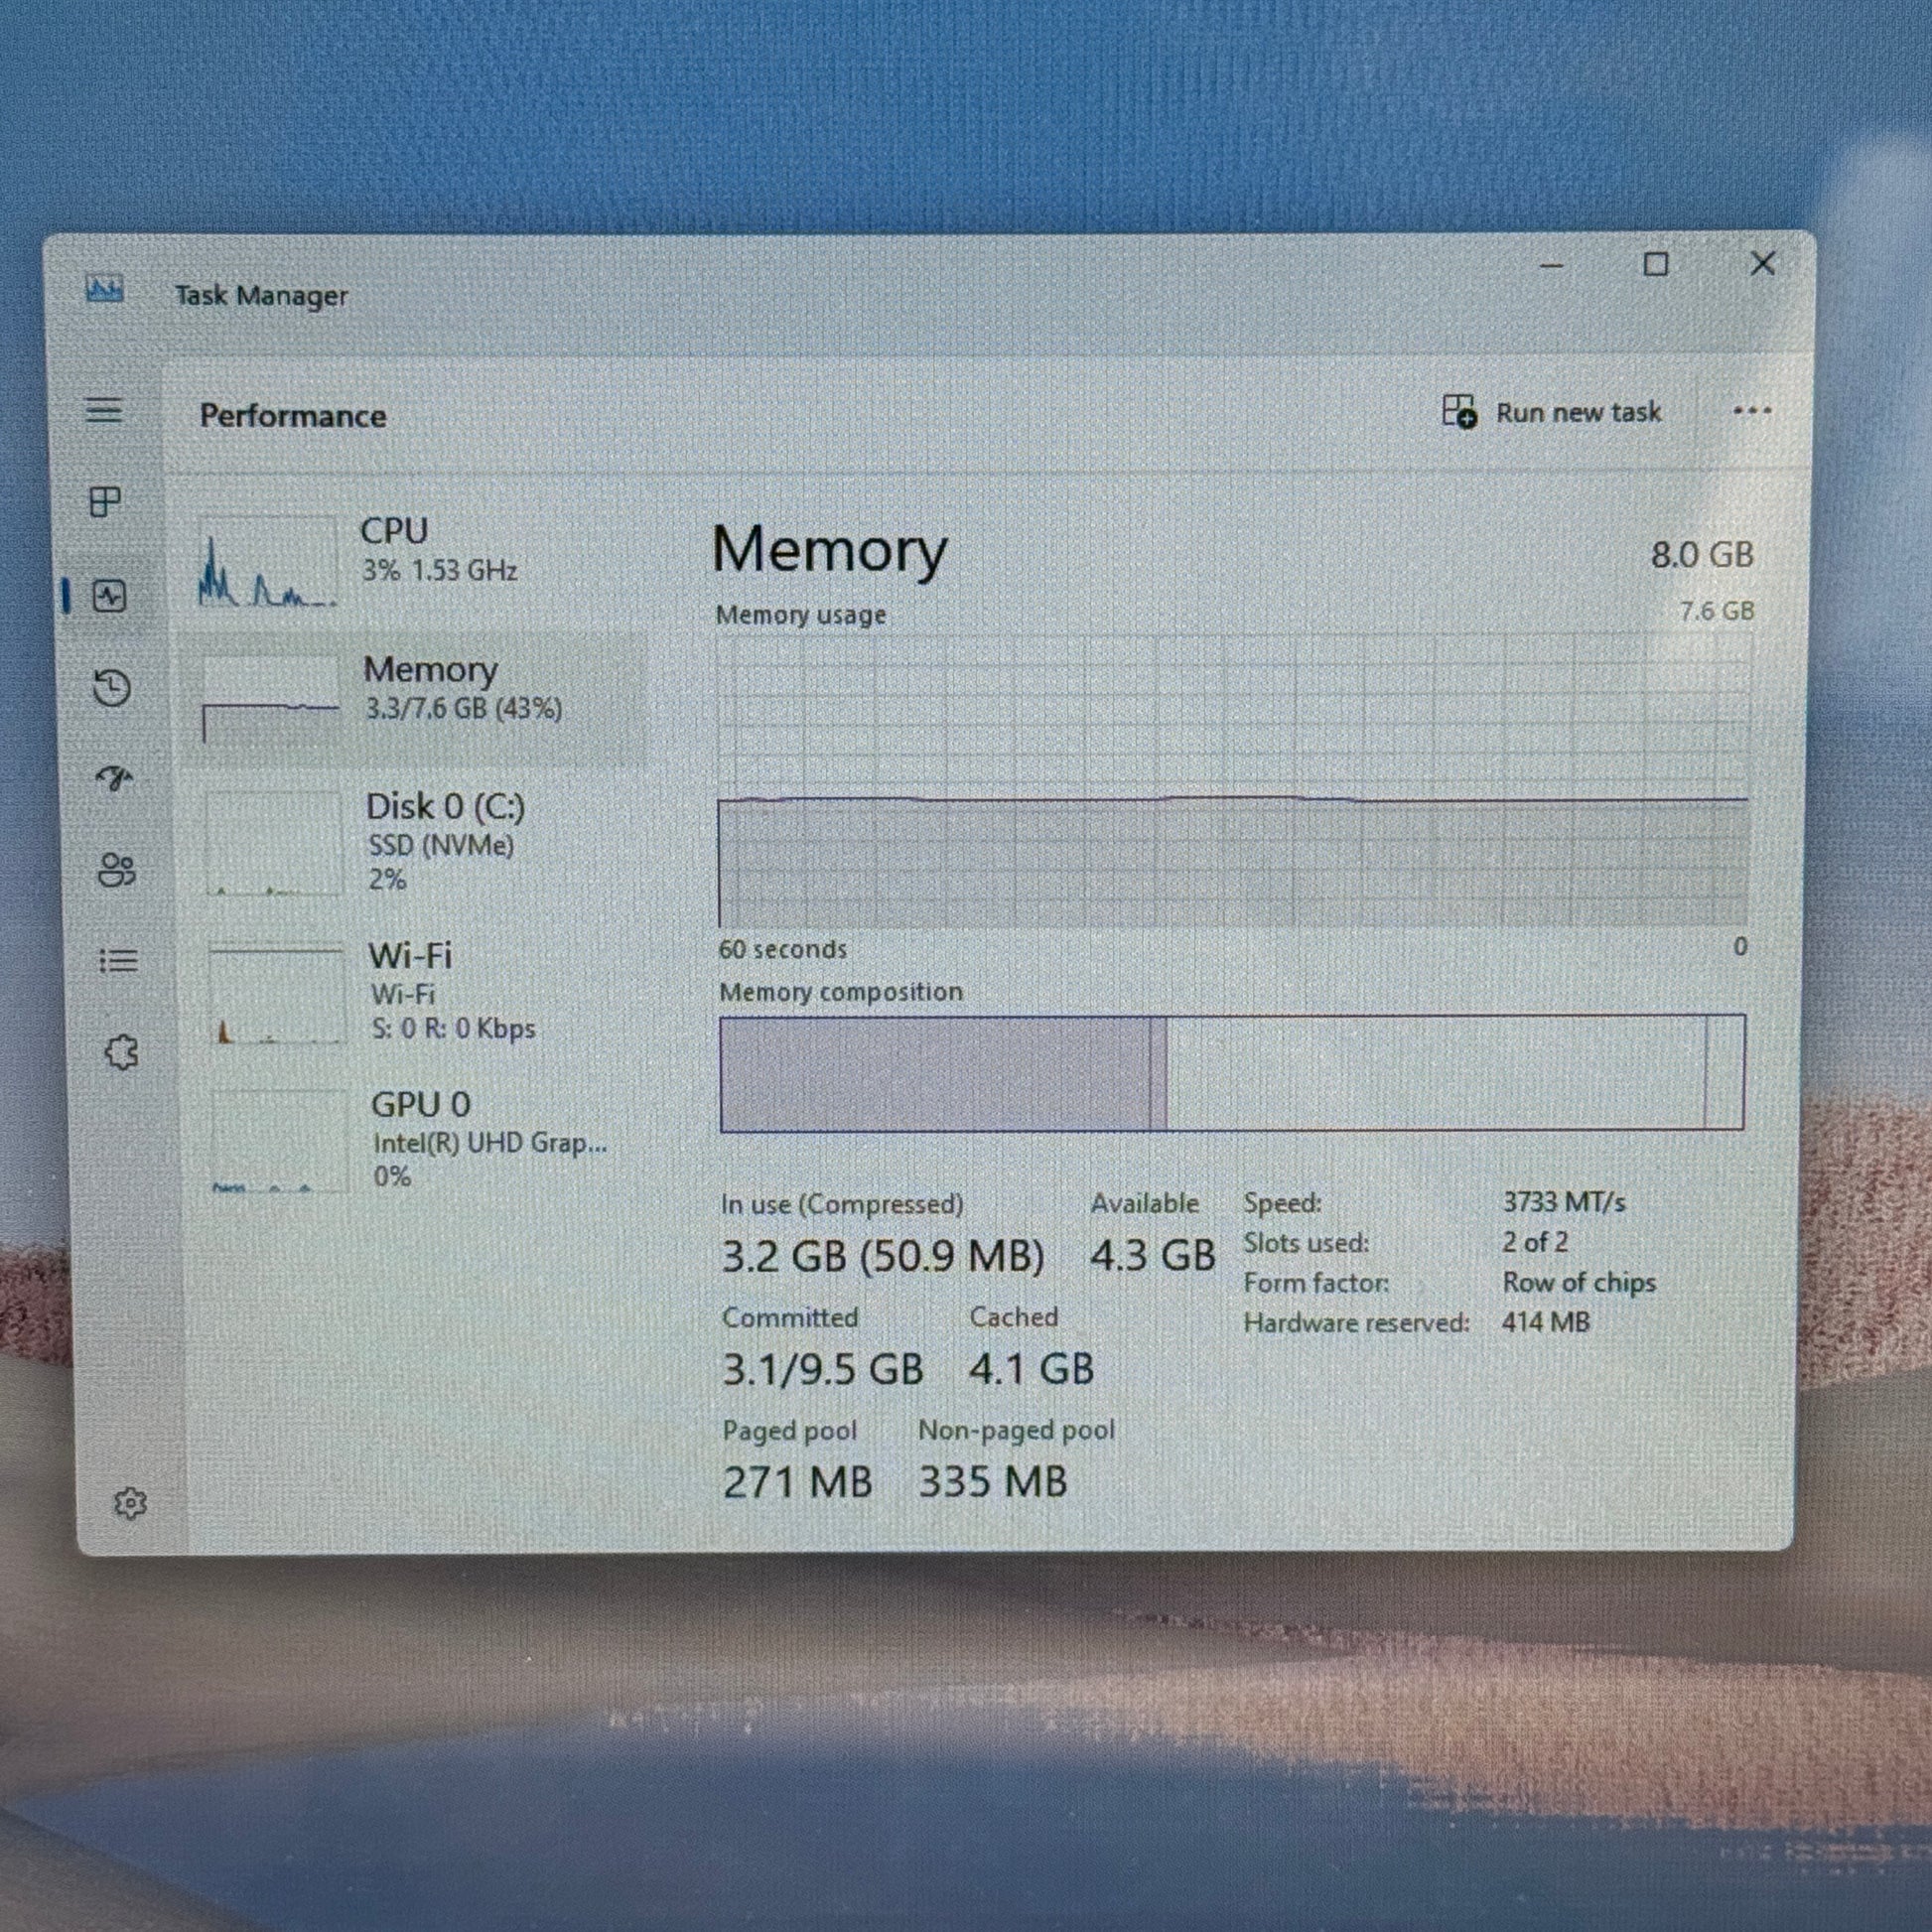Click the Memory composition bar

[1232, 1073]
